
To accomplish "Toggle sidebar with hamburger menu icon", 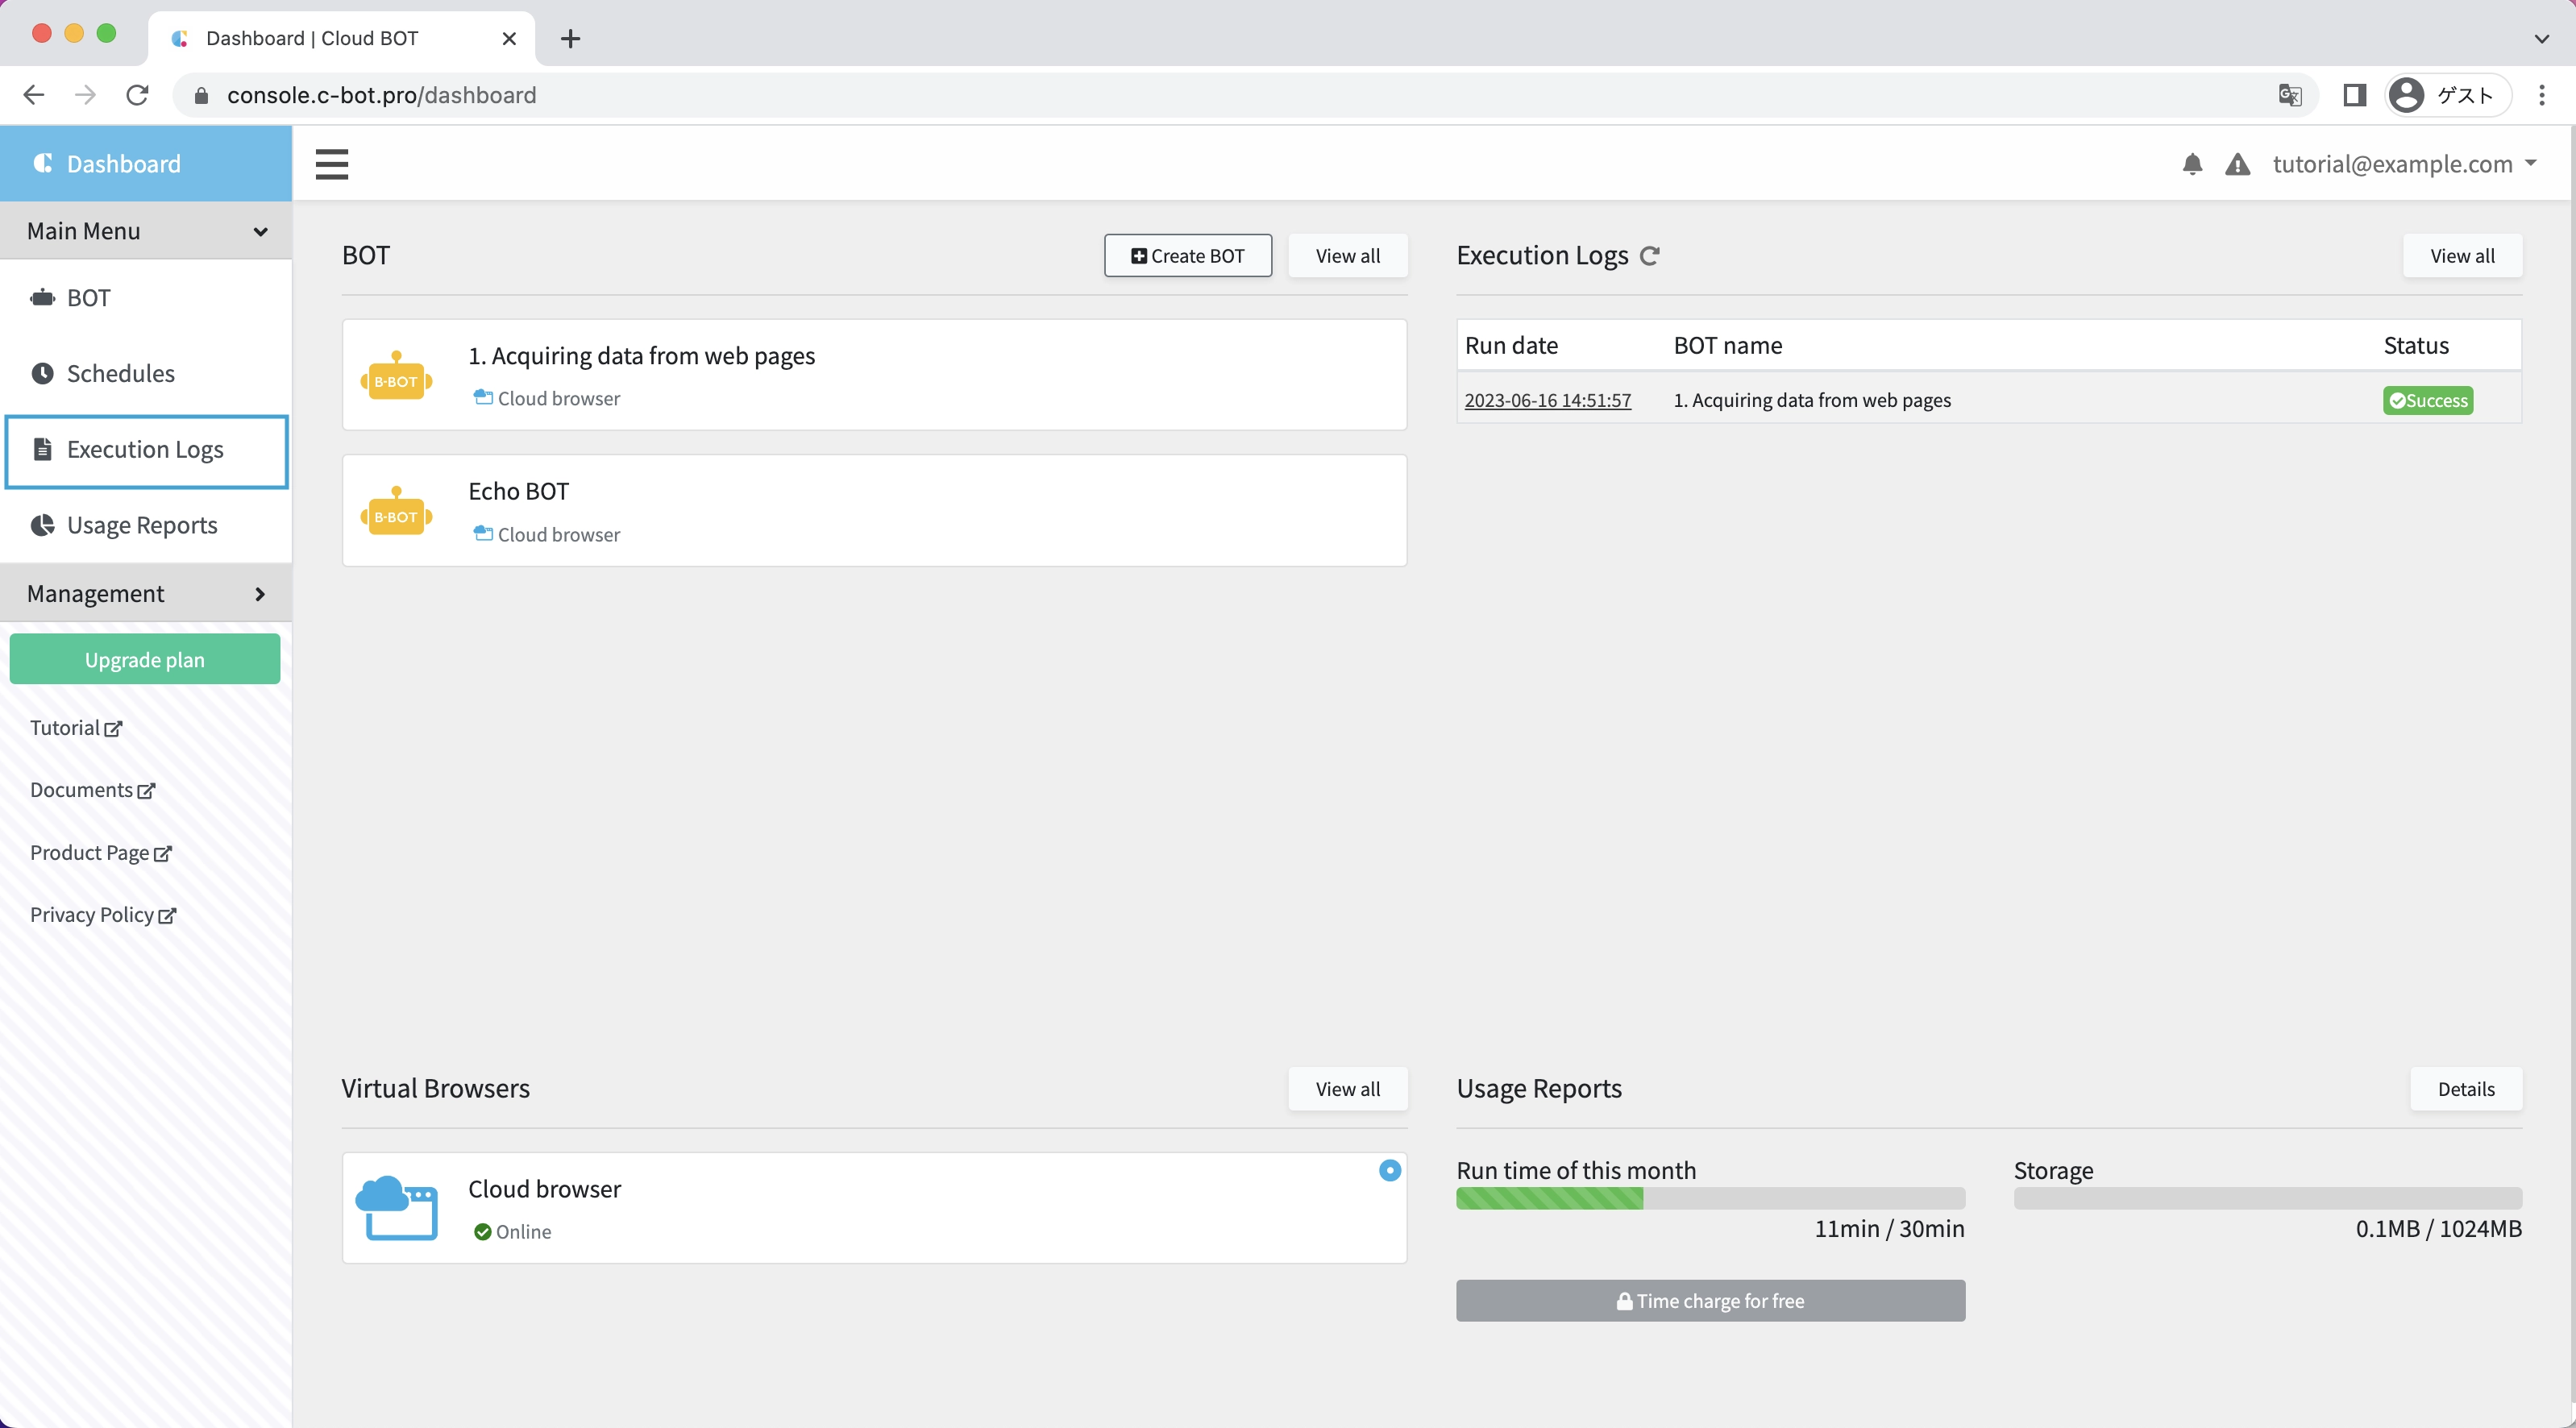I will (x=331, y=164).
